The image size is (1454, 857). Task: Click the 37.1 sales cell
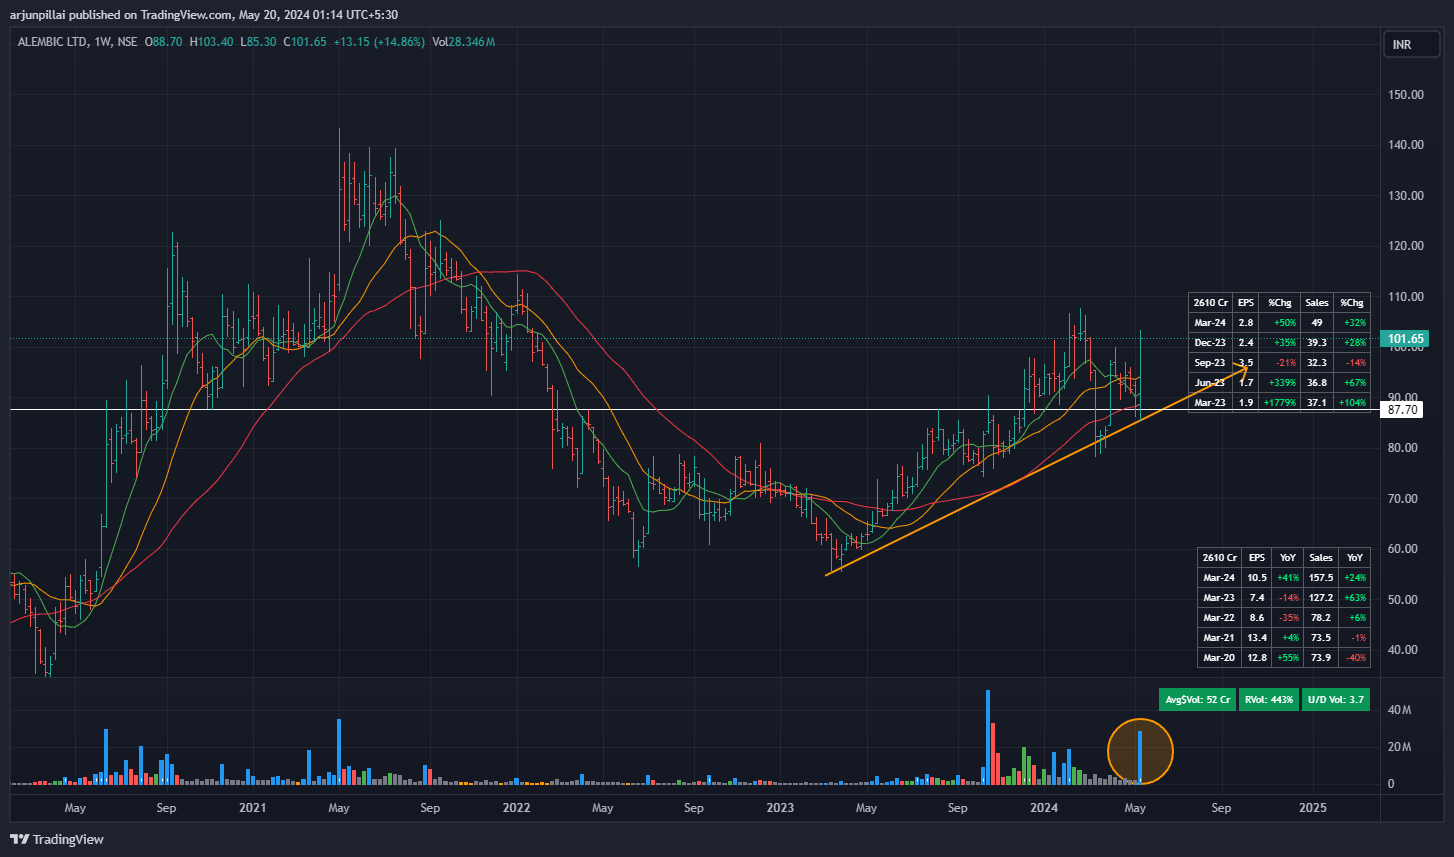click(1317, 402)
